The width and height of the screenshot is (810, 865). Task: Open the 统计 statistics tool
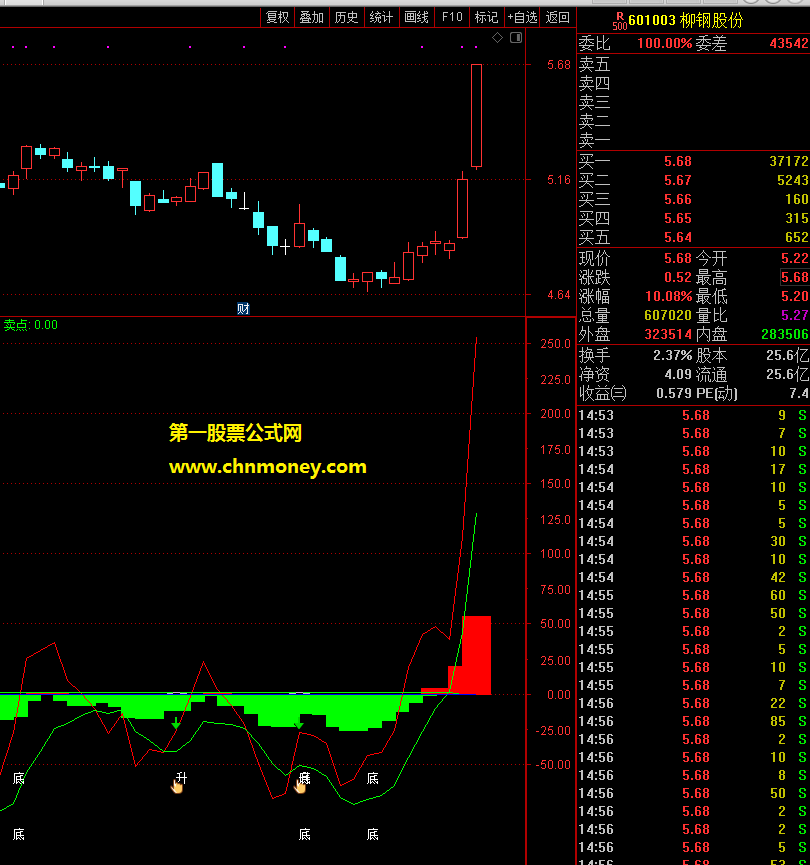381,18
